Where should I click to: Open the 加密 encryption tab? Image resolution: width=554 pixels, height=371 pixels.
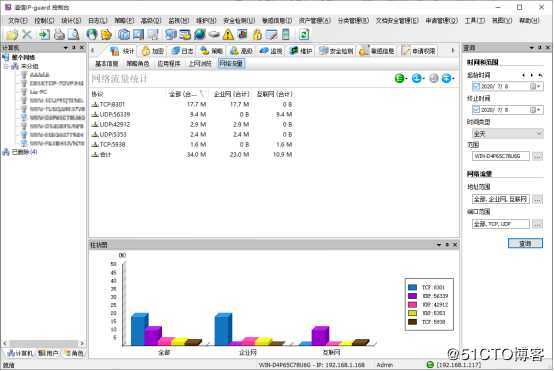pyautogui.click(x=153, y=51)
